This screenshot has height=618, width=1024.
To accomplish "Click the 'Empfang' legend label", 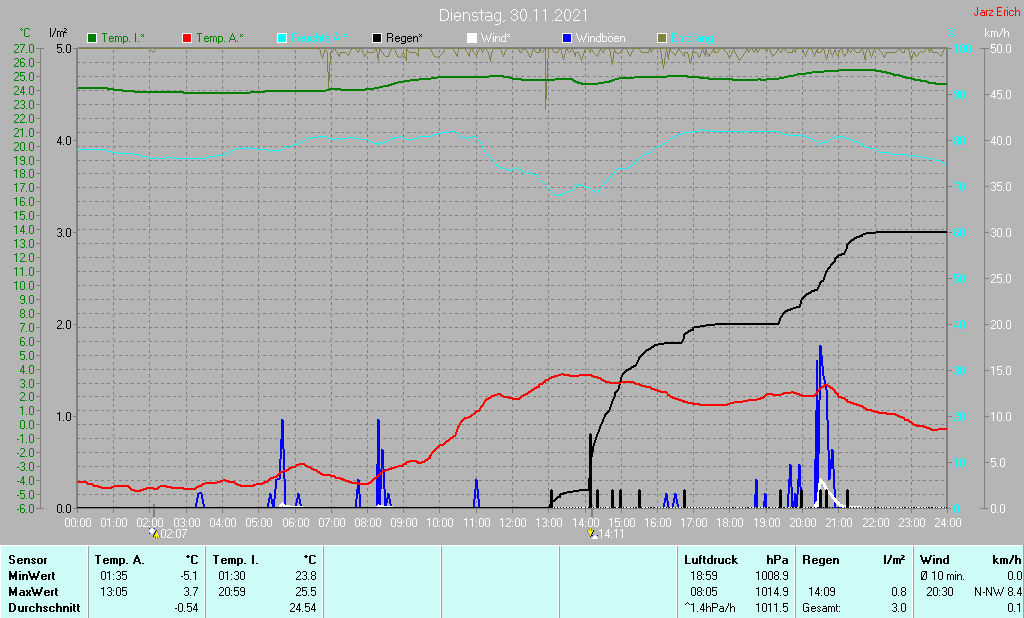I will pyautogui.click(x=692, y=39).
